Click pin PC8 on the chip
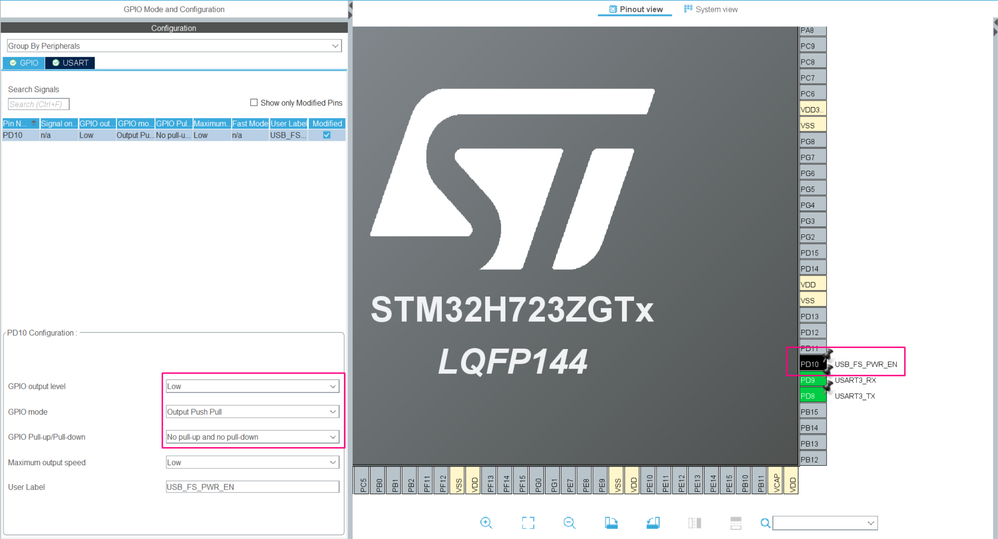998x539 pixels. tap(812, 62)
